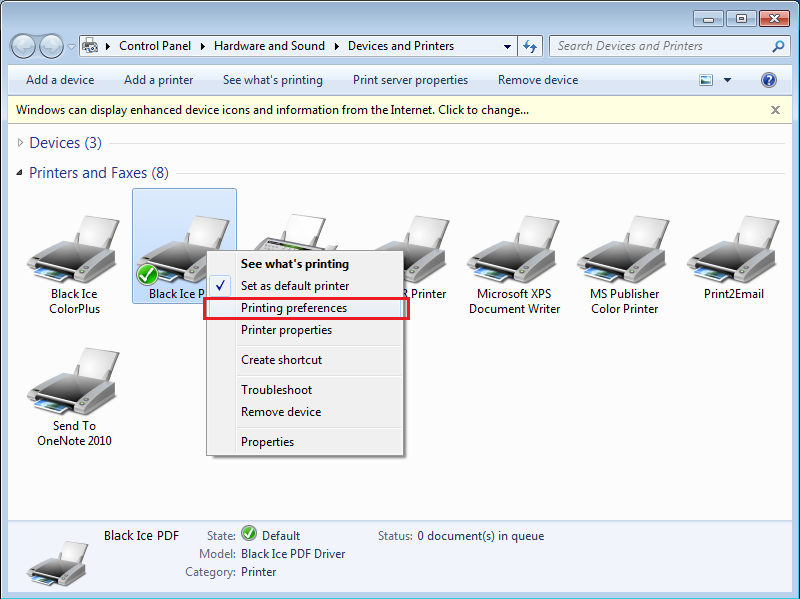Image resolution: width=800 pixels, height=599 pixels.
Task: Click the Refresh button beside address bar
Action: coord(530,46)
